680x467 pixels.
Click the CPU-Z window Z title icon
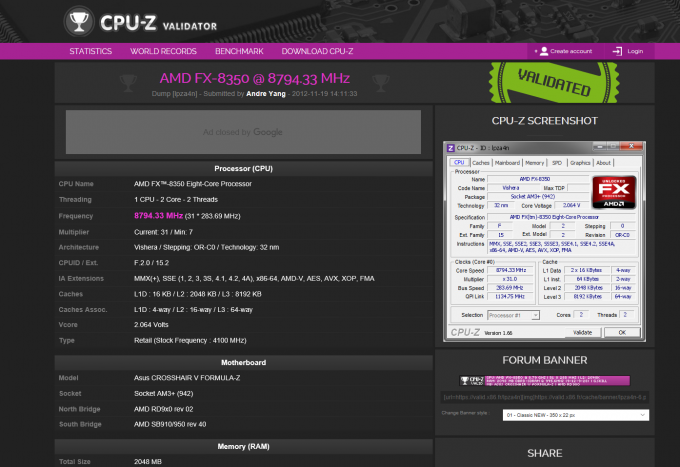click(x=451, y=148)
